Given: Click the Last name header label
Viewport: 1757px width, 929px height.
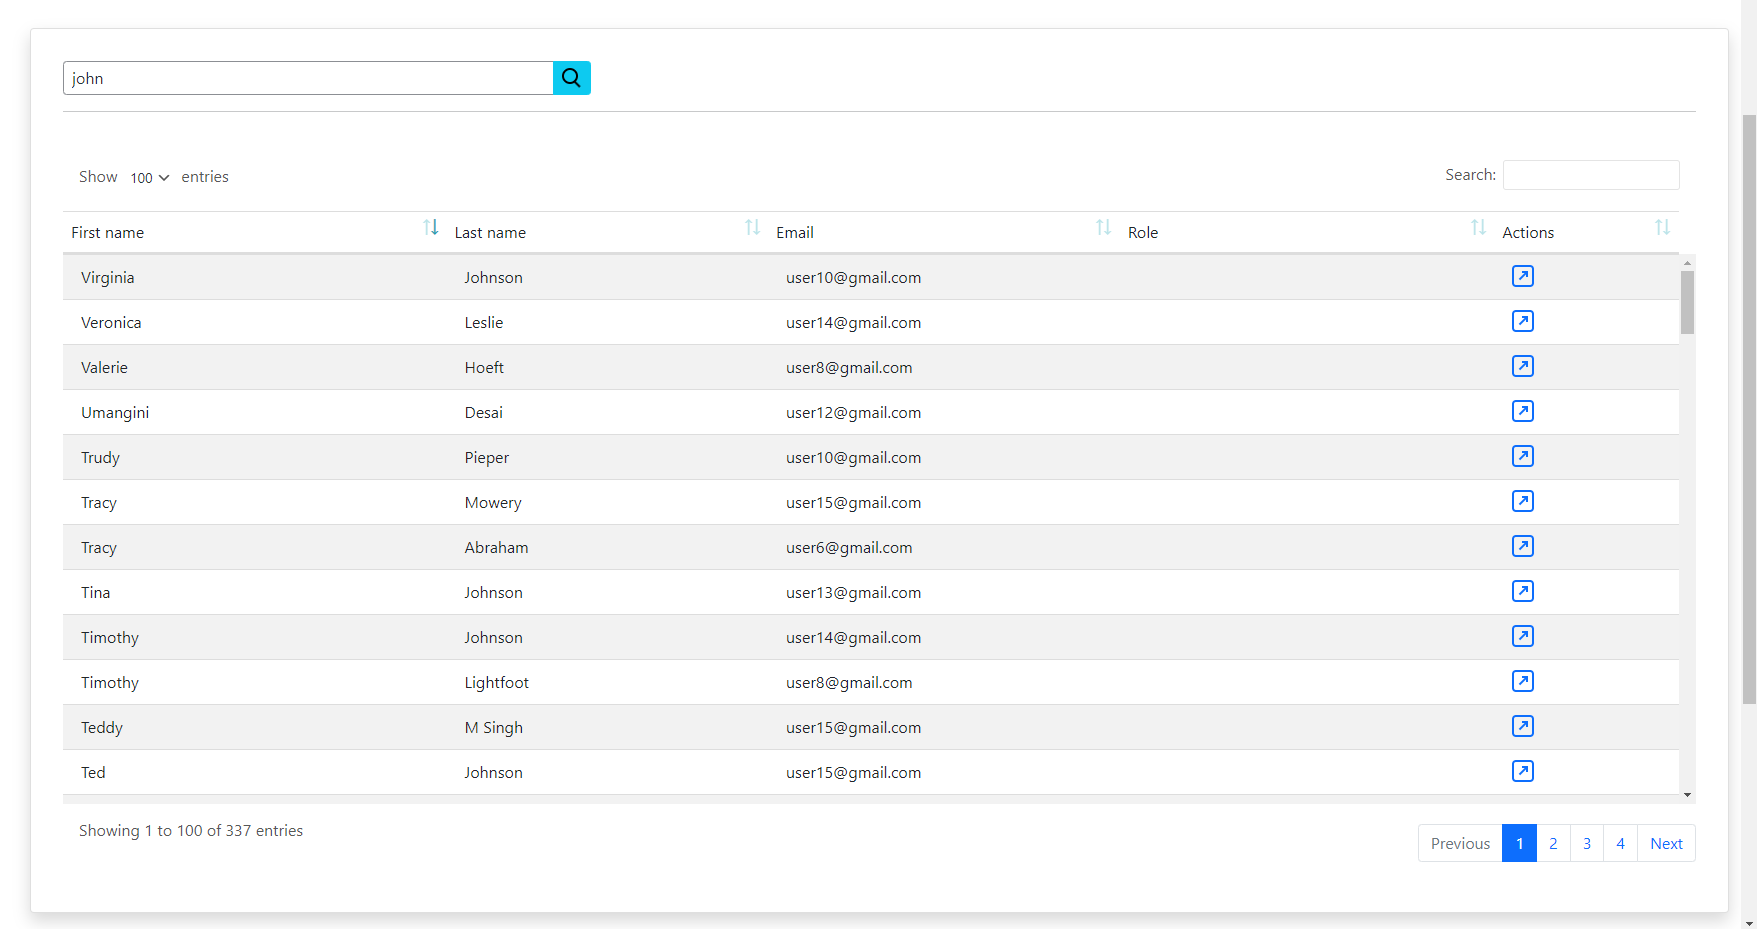Looking at the screenshot, I should [490, 232].
